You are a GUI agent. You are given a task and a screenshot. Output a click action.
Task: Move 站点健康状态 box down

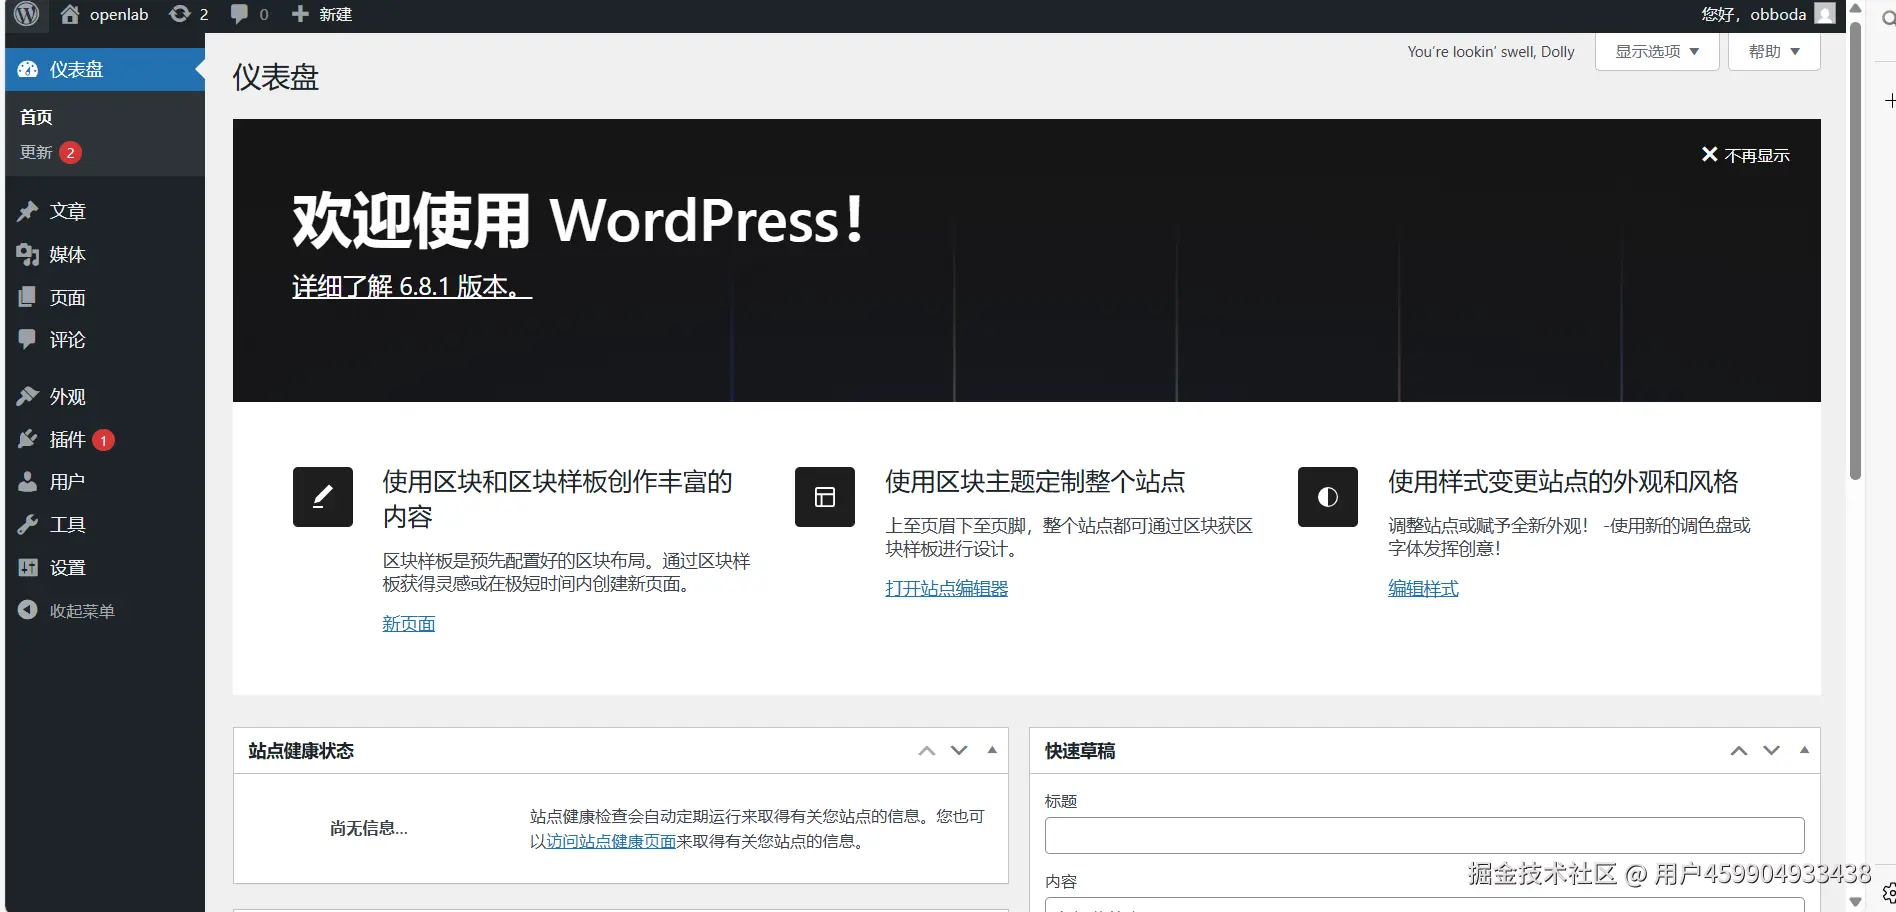[959, 751]
